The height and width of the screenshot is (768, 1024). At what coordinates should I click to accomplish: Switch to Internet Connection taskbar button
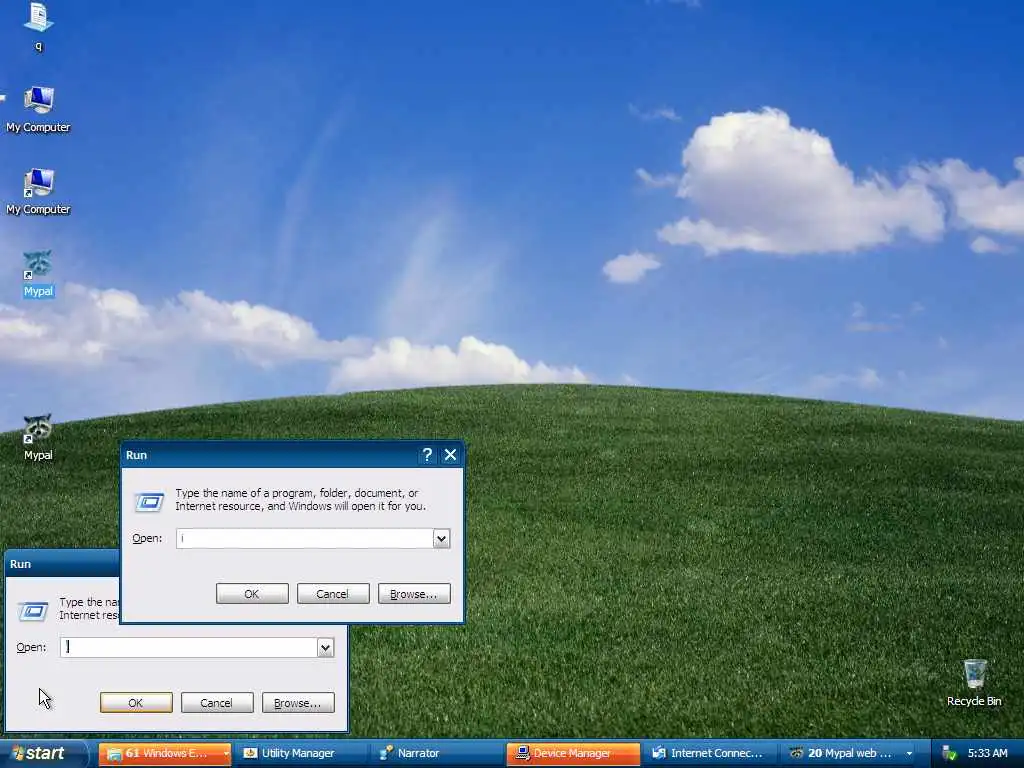(x=709, y=754)
